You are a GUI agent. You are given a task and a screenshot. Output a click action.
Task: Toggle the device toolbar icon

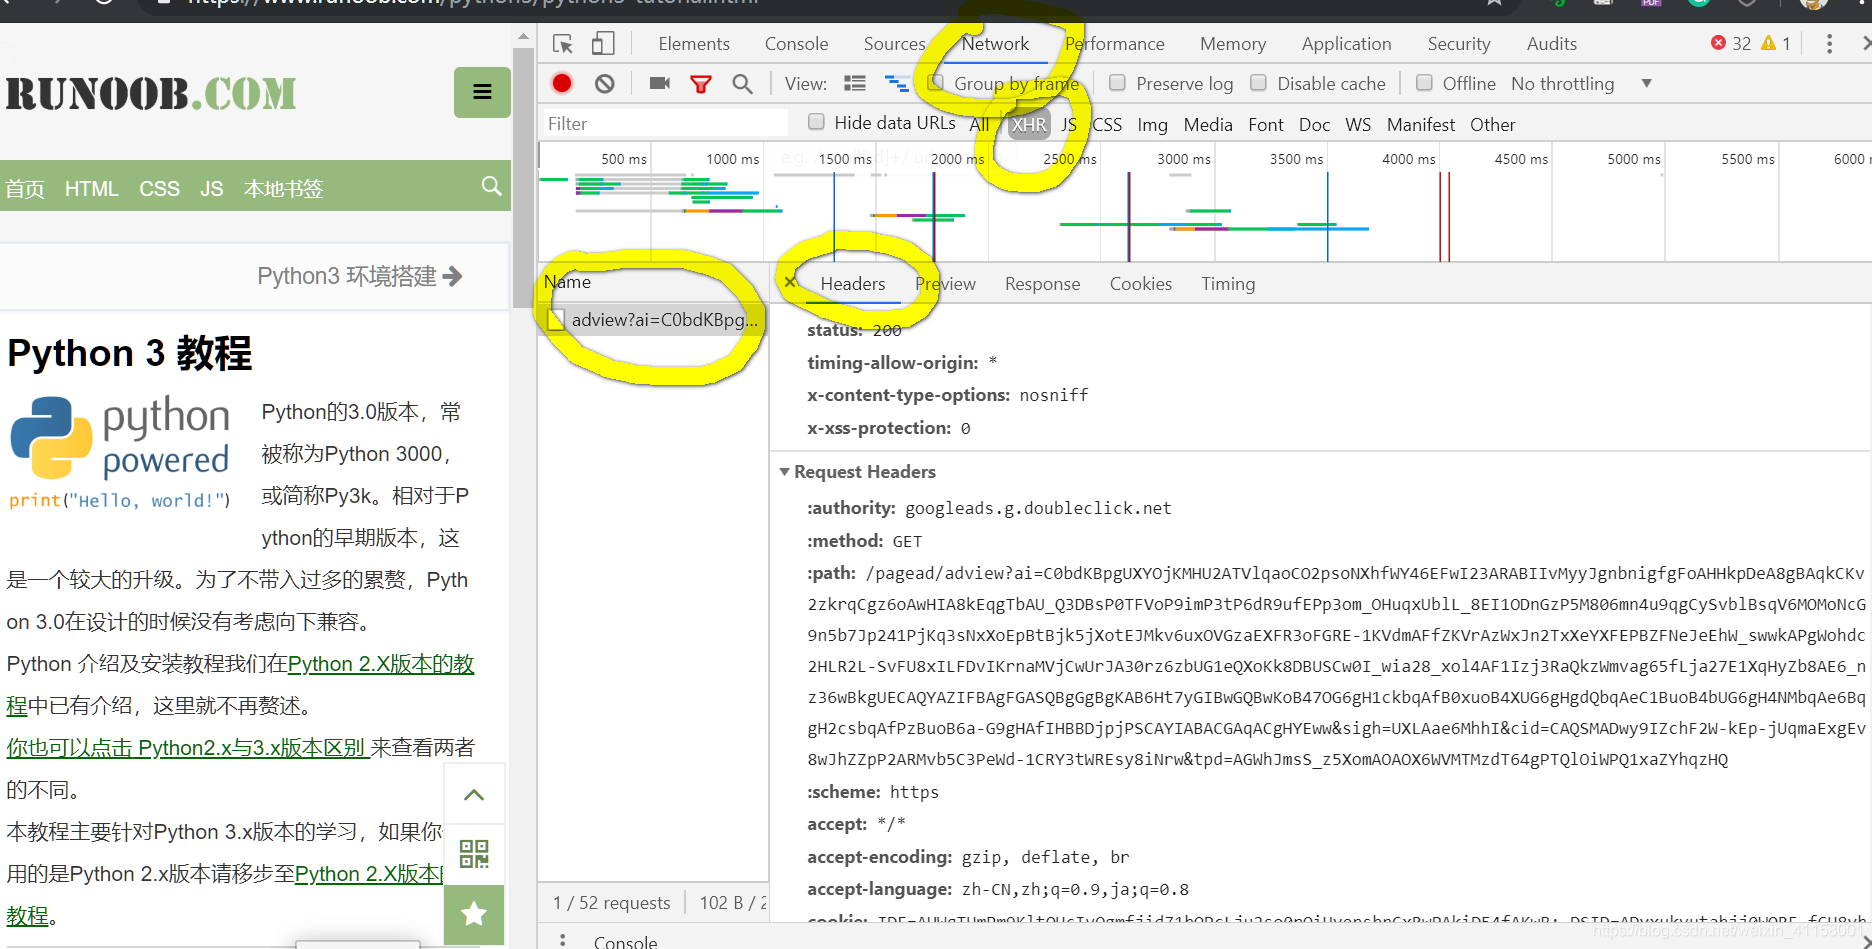coord(603,44)
